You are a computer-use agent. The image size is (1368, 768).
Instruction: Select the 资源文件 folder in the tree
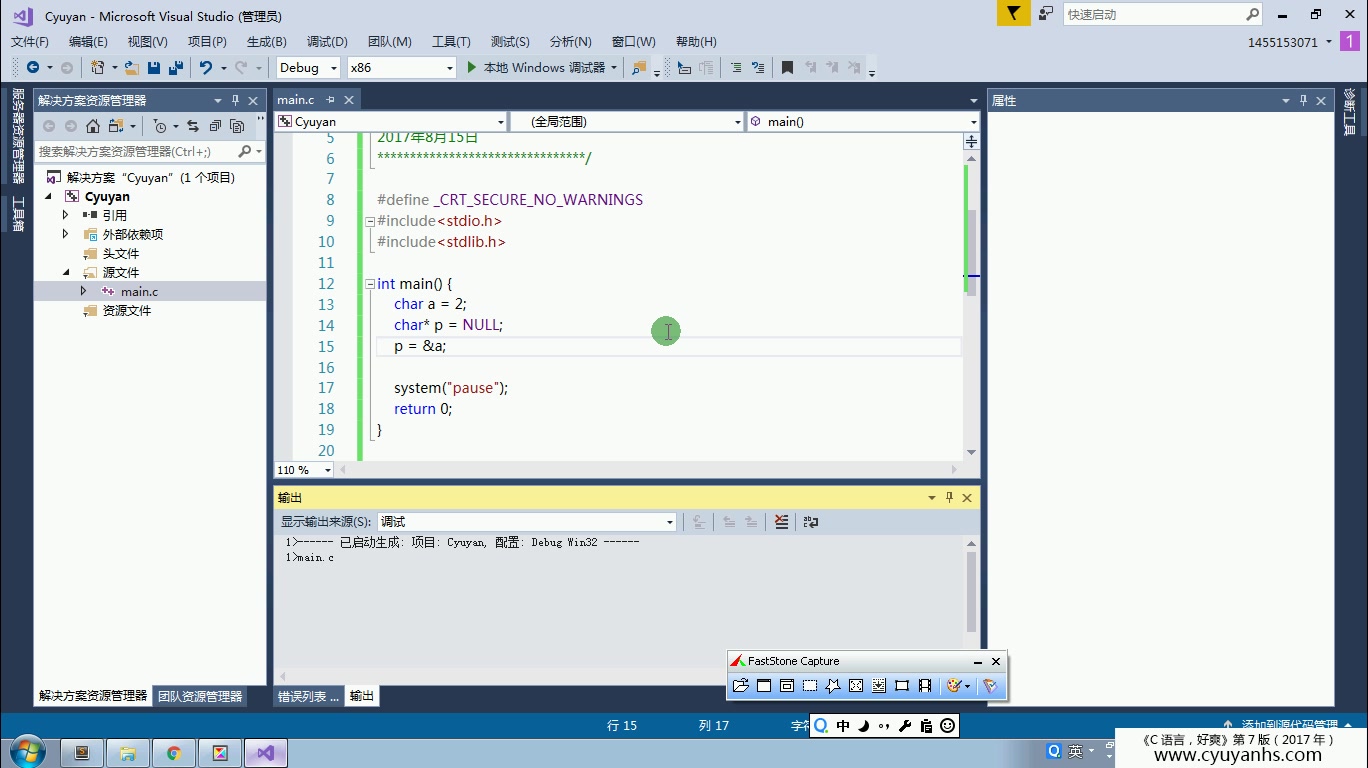pos(126,310)
